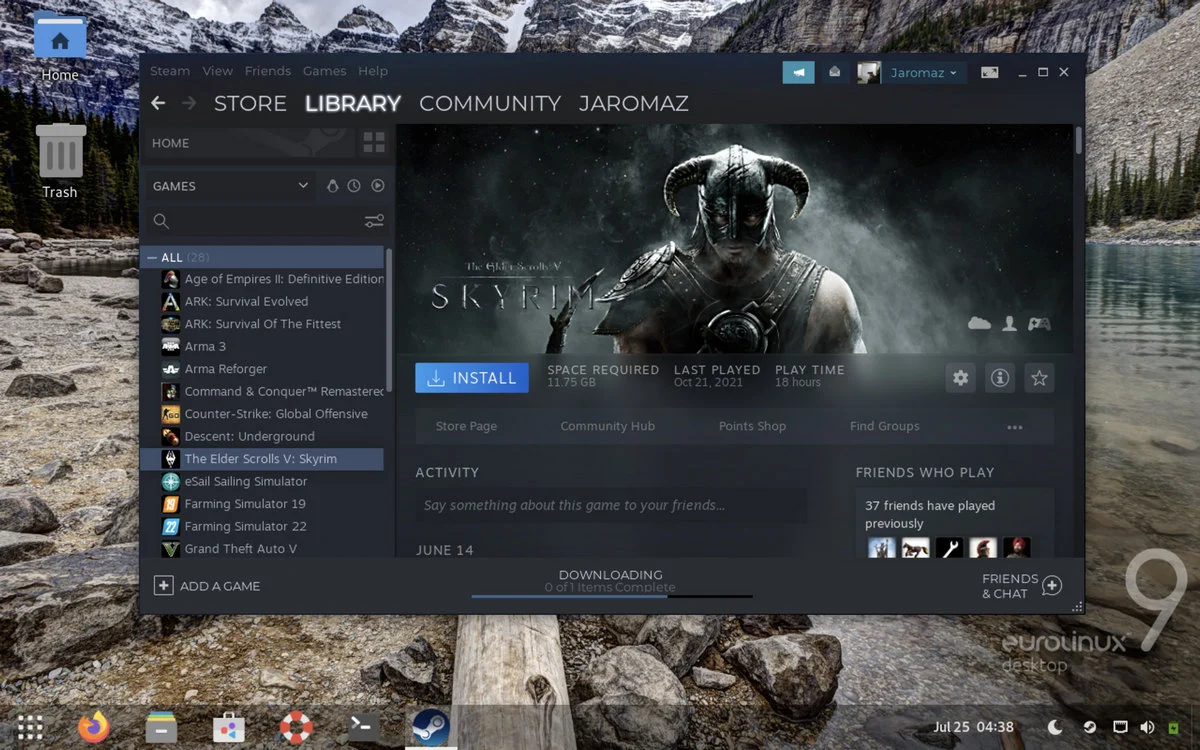The width and height of the screenshot is (1200, 750).
Task: Select Farming Simulator 22 in the library list
Action: 248,526
